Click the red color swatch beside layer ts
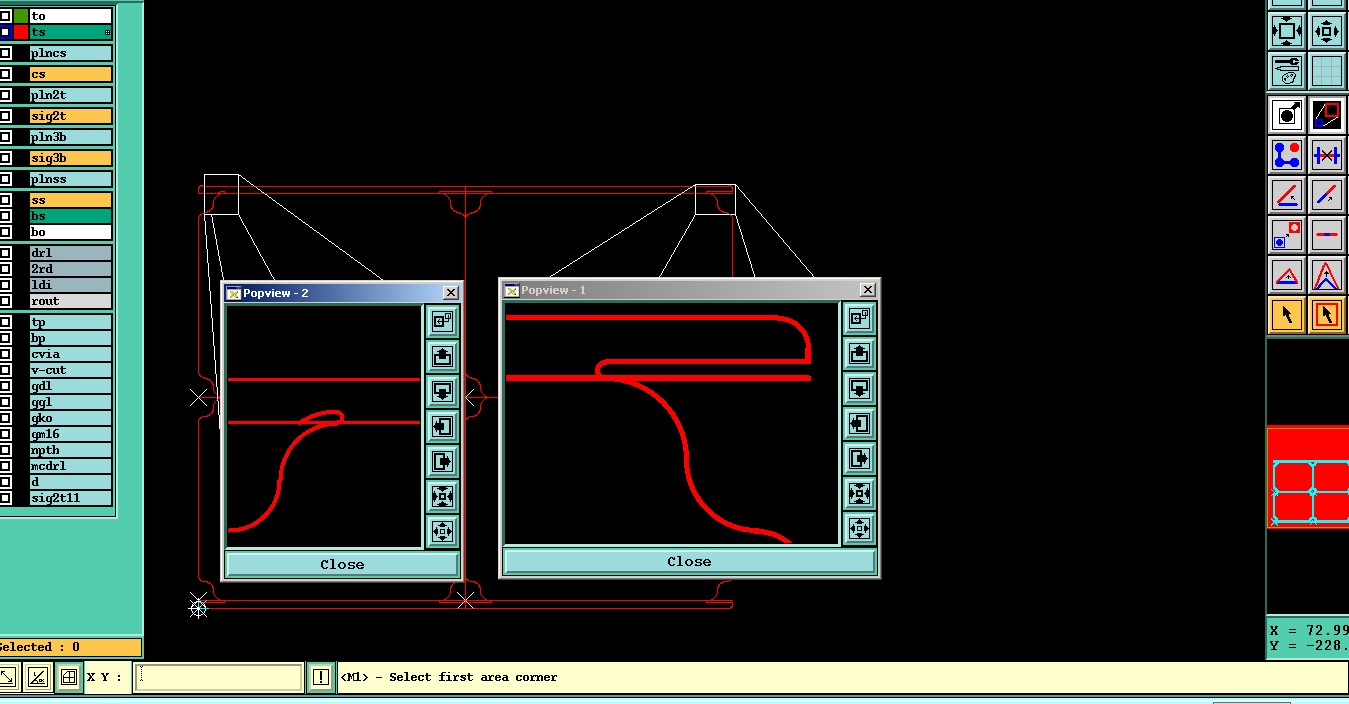The image size is (1349, 704). (21, 32)
